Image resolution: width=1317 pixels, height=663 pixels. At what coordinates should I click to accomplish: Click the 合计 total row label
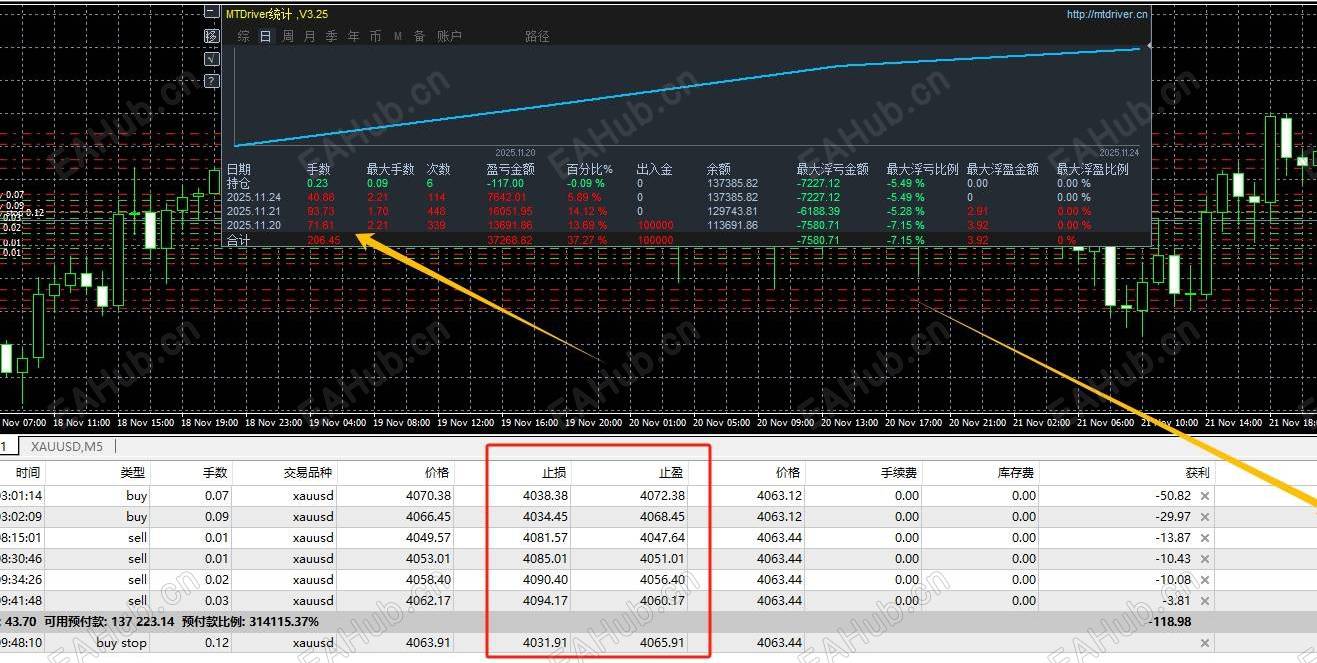pyautogui.click(x=238, y=241)
